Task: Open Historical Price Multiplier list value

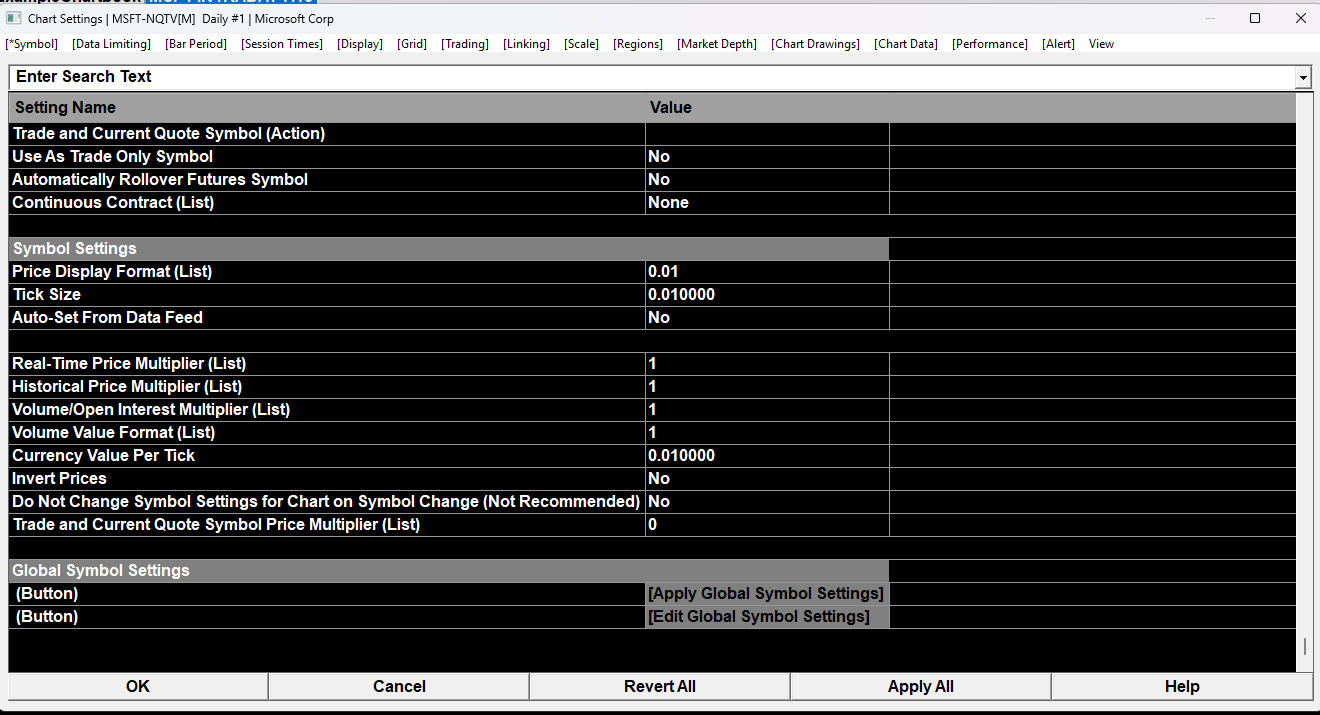Action: click(x=767, y=387)
